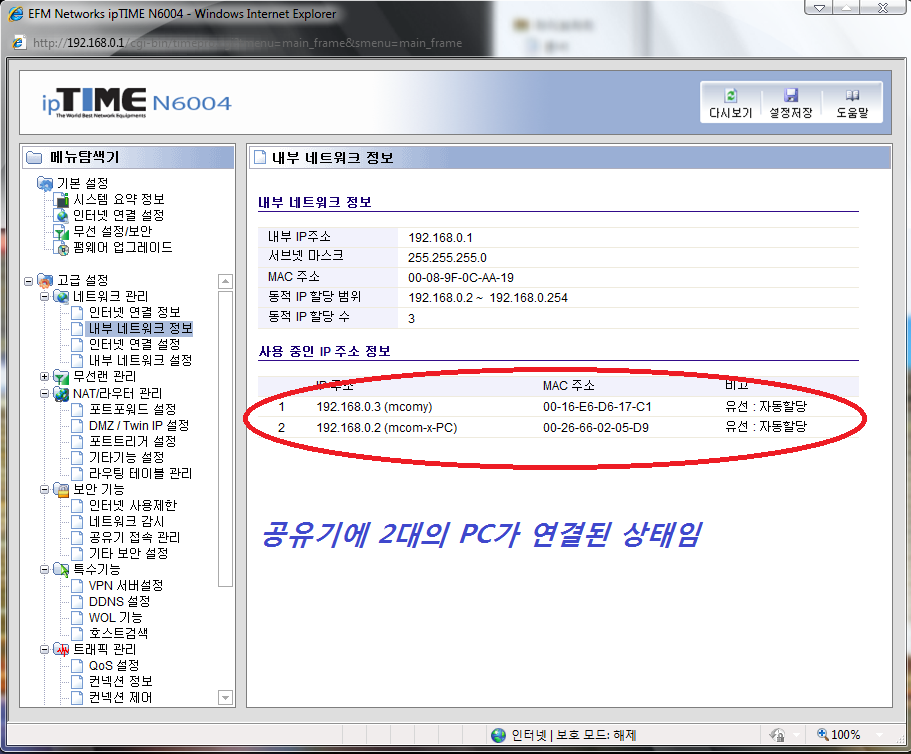Click the page icon beside QoS 설정
Screen dimensions: 911x754
pyautogui.click(x=77, y=666)
